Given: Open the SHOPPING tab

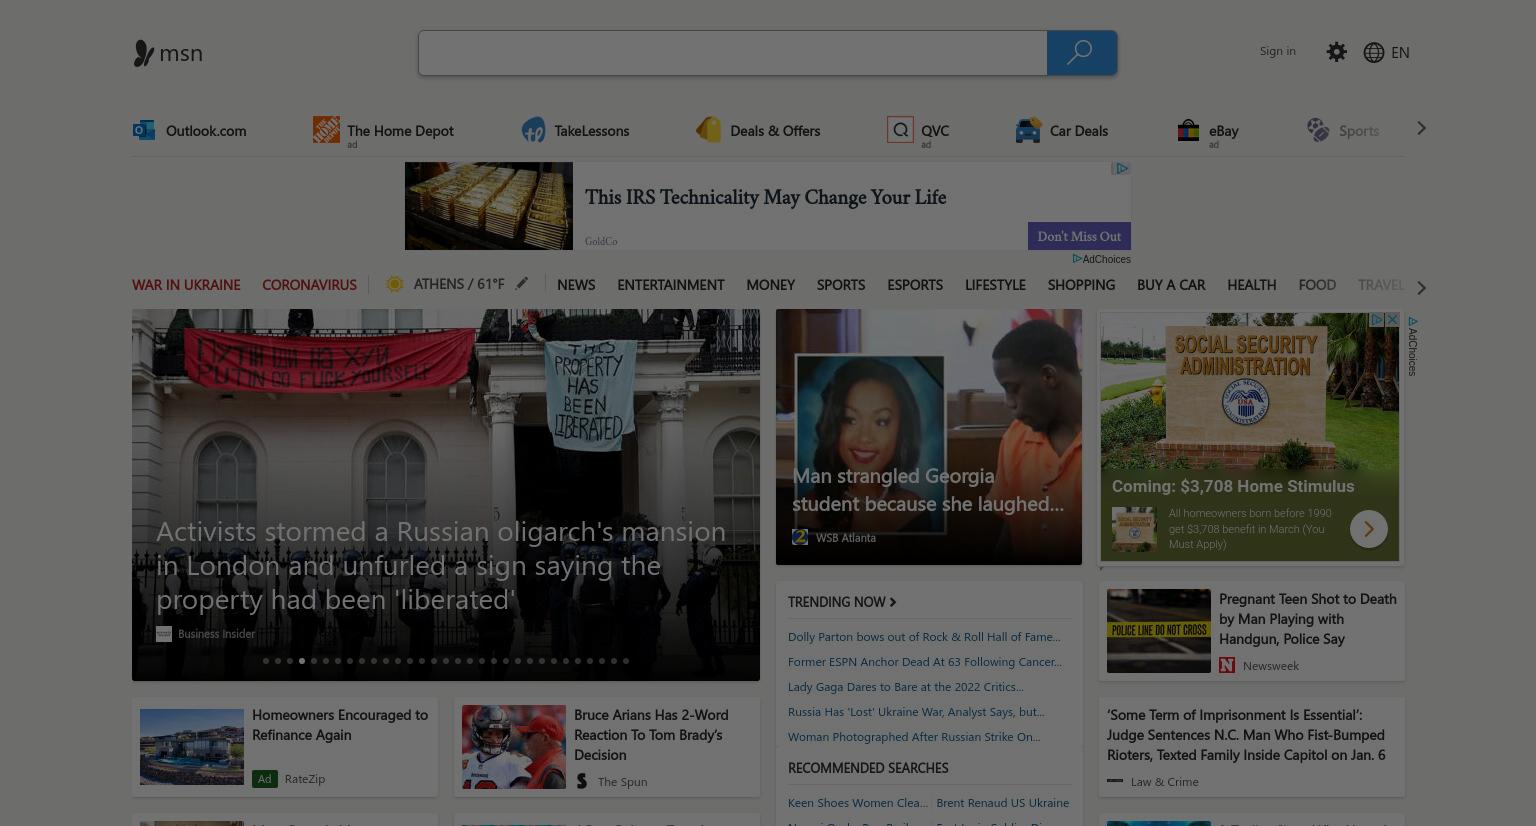Looking at the screenshot, I should tap(1081, 285).
